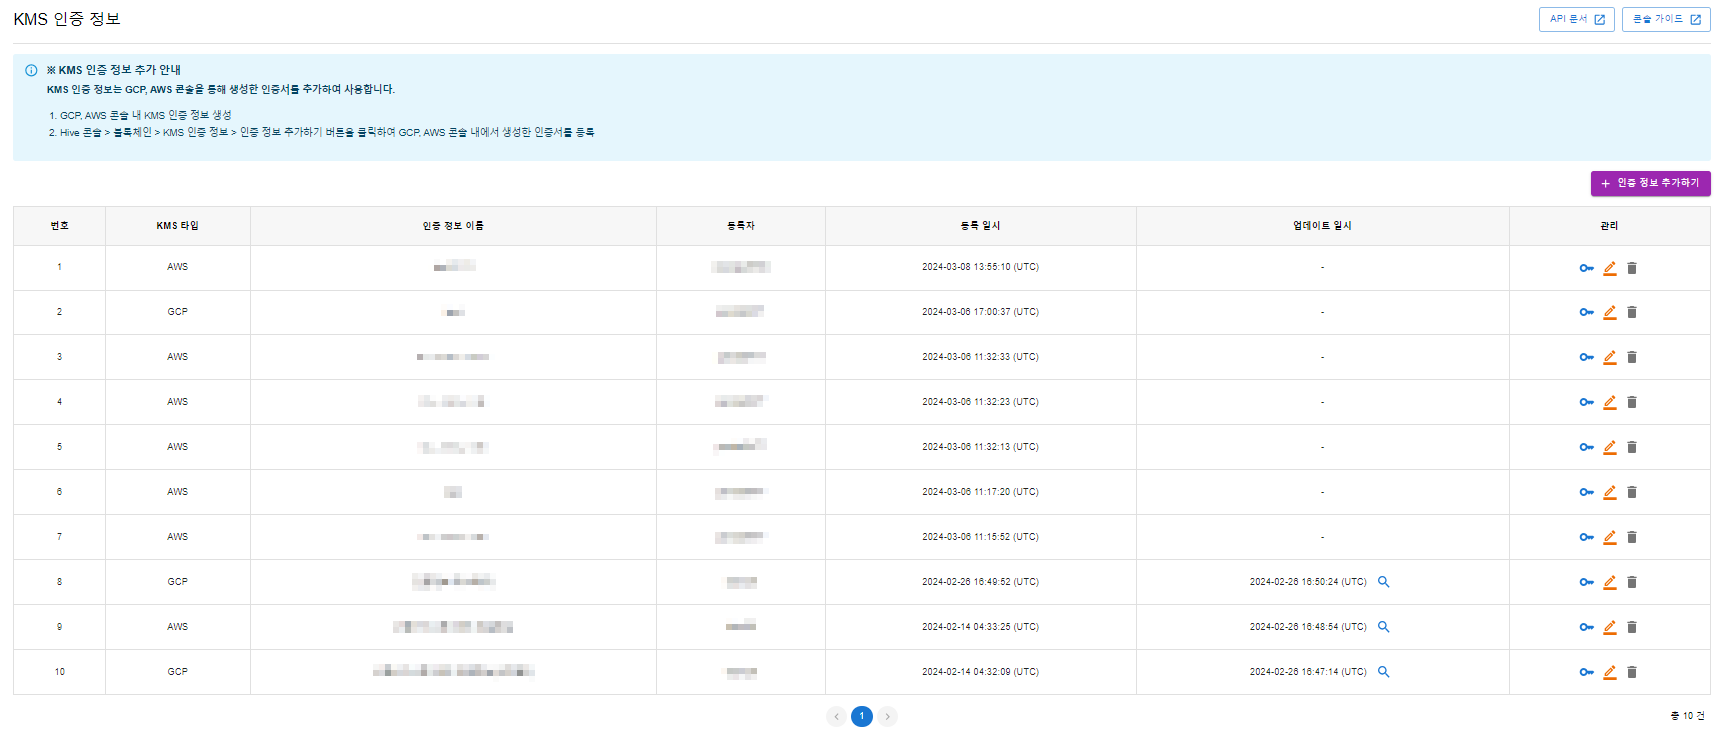This screenshot has width=1726, height=744.
Task: Remove the GCP credential in row 8
Action: point(1632,582)
